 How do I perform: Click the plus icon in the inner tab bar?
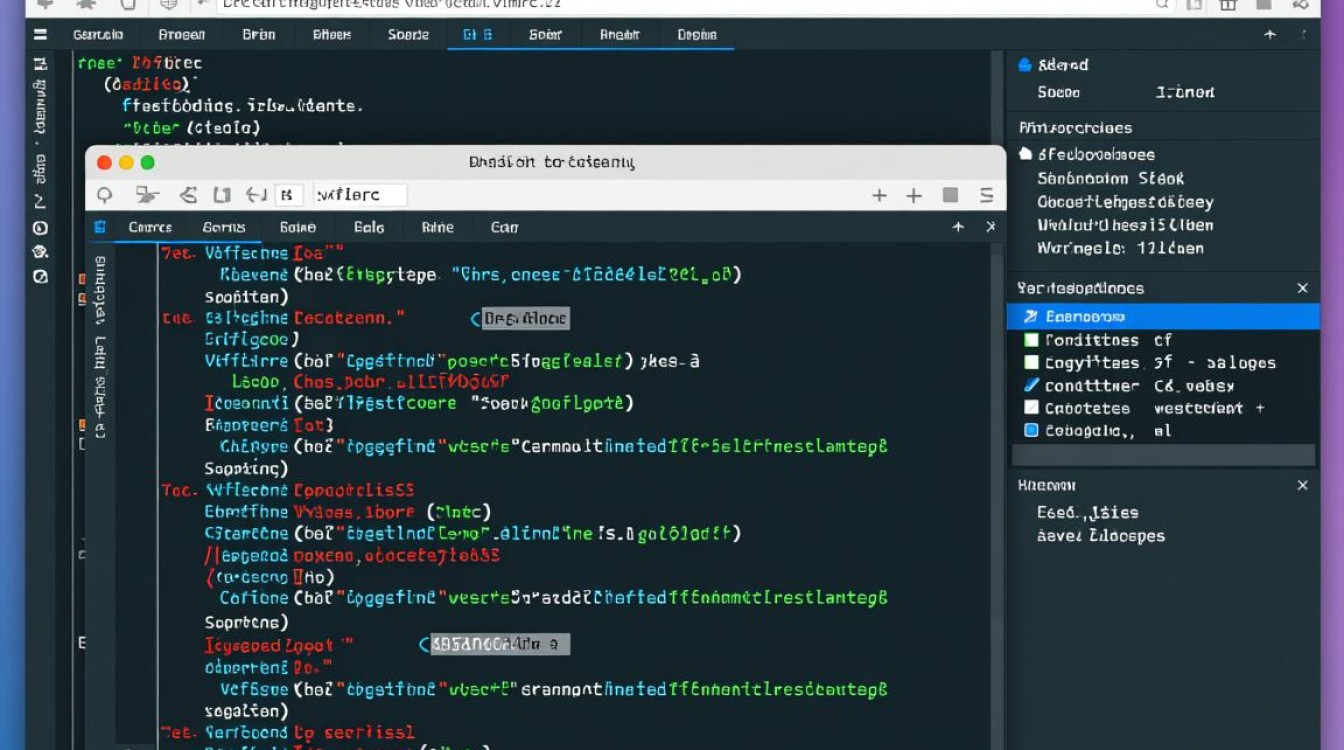click(x=958, y=227)
